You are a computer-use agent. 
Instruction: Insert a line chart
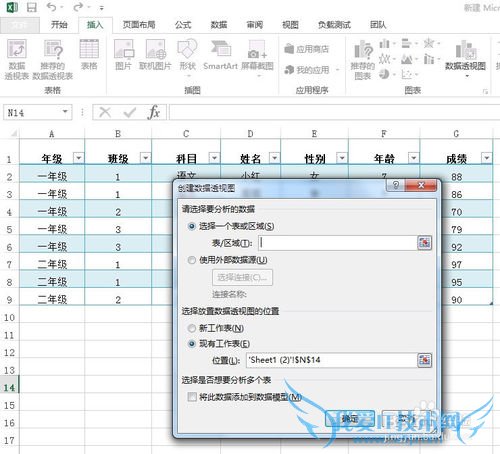[x=387, y=59]
